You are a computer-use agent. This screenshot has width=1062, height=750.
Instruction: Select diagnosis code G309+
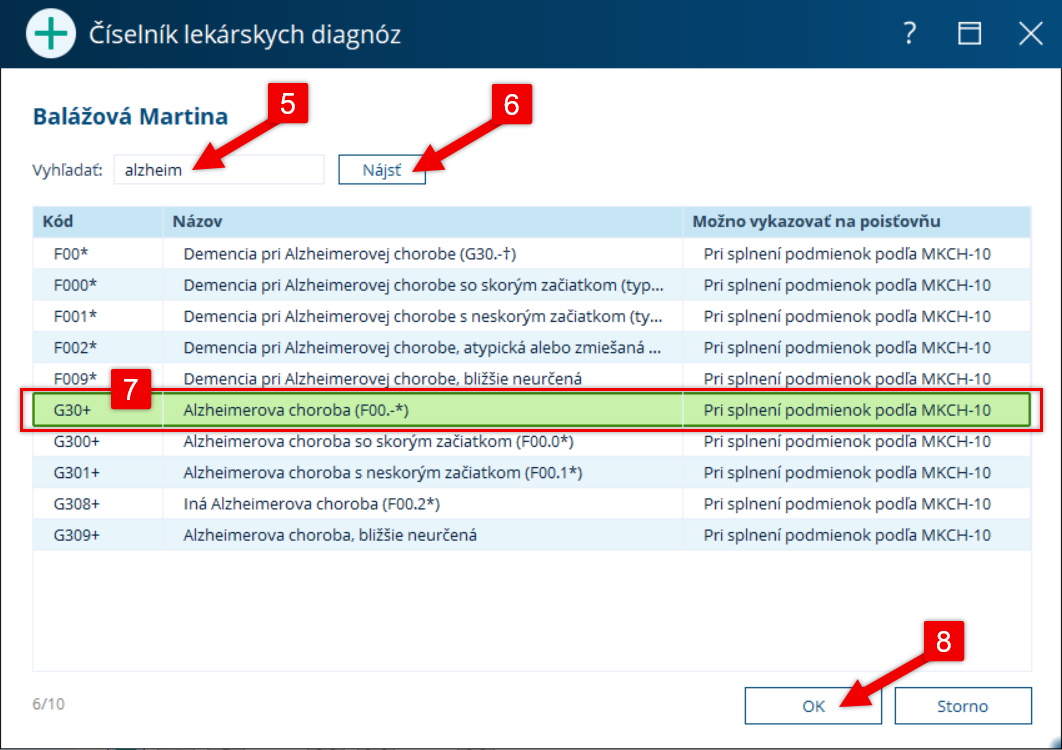pyautogui.click(x=77, y=535)
